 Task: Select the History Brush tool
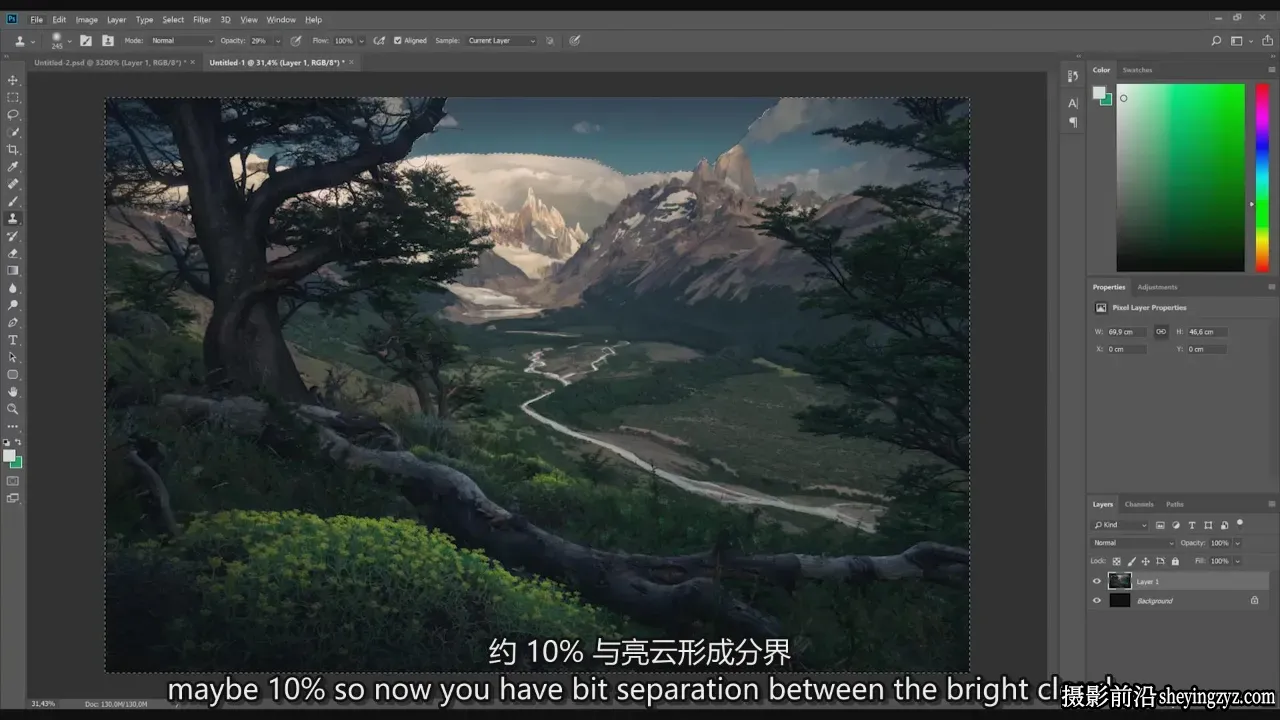coord(13,236)
